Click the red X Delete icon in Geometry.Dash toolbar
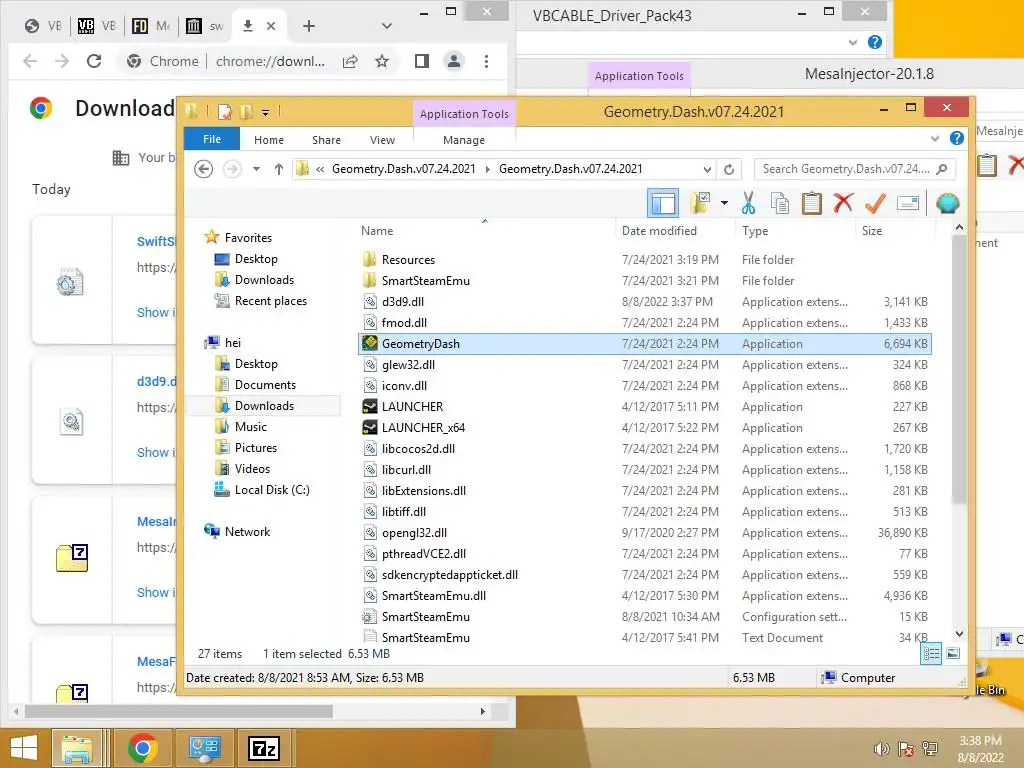 [x=843, y=203]
